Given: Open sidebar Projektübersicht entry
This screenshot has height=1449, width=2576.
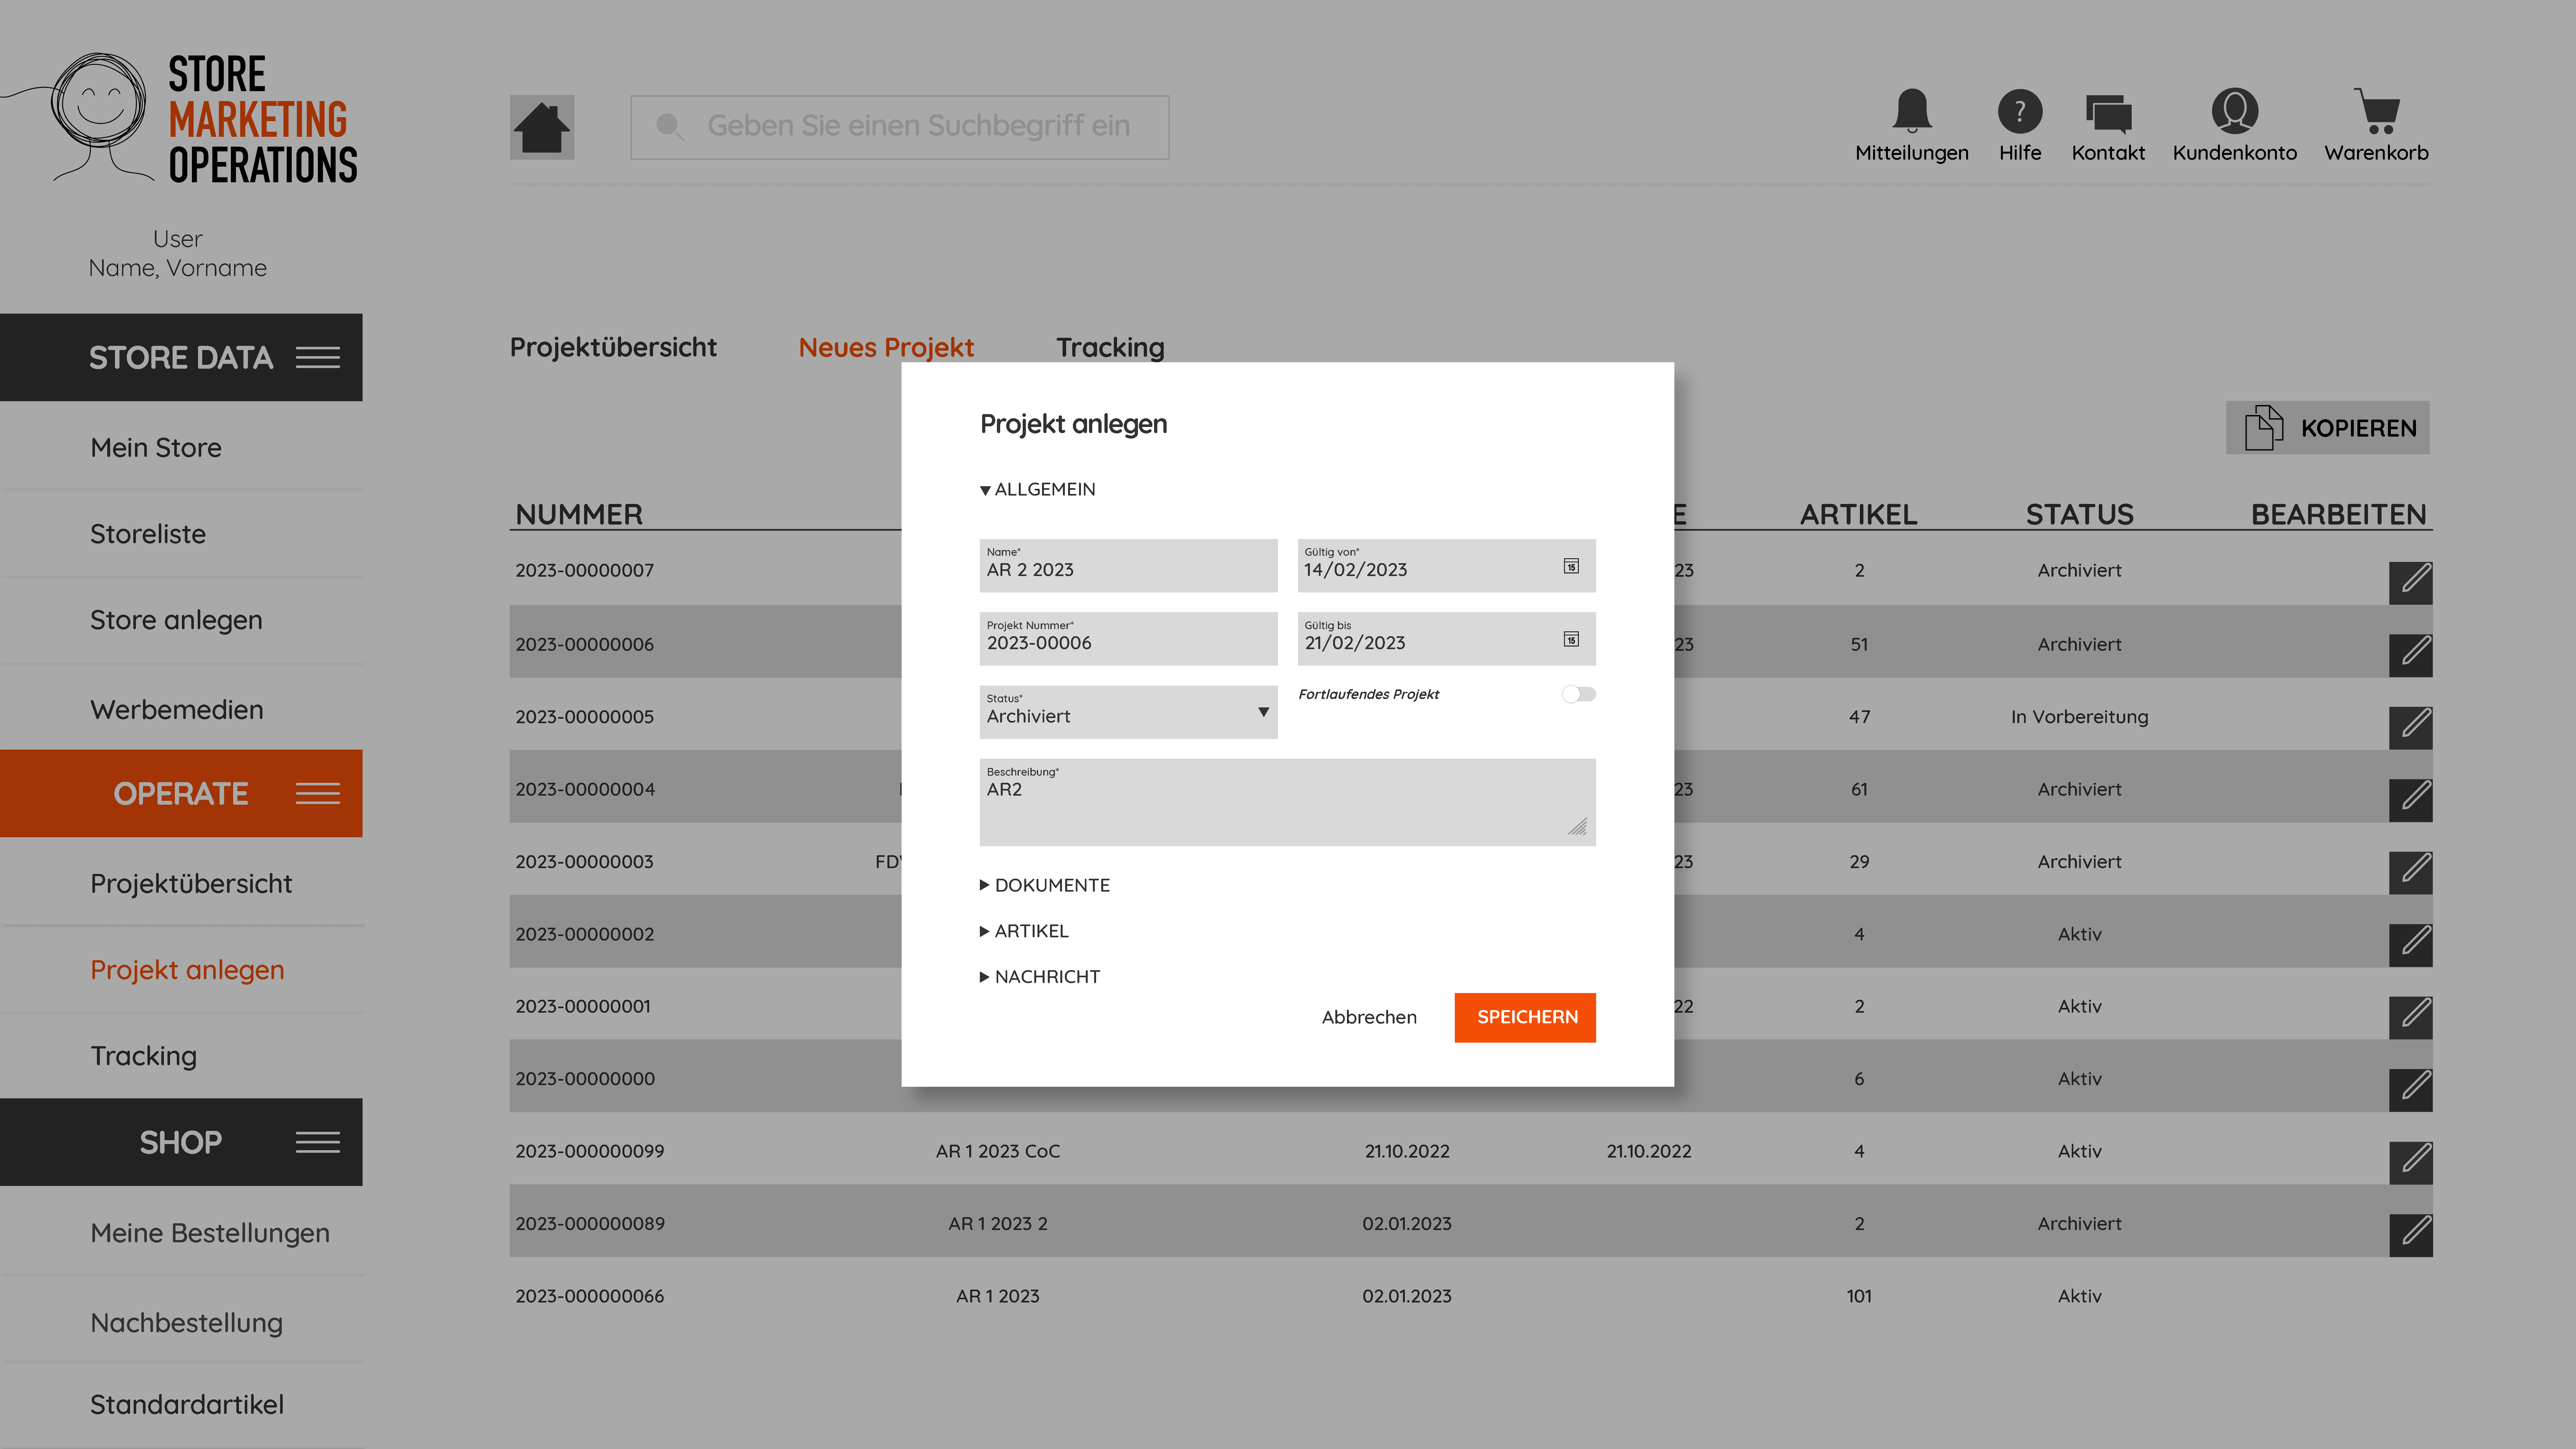Looking at the screenshot, I should 191,884.
